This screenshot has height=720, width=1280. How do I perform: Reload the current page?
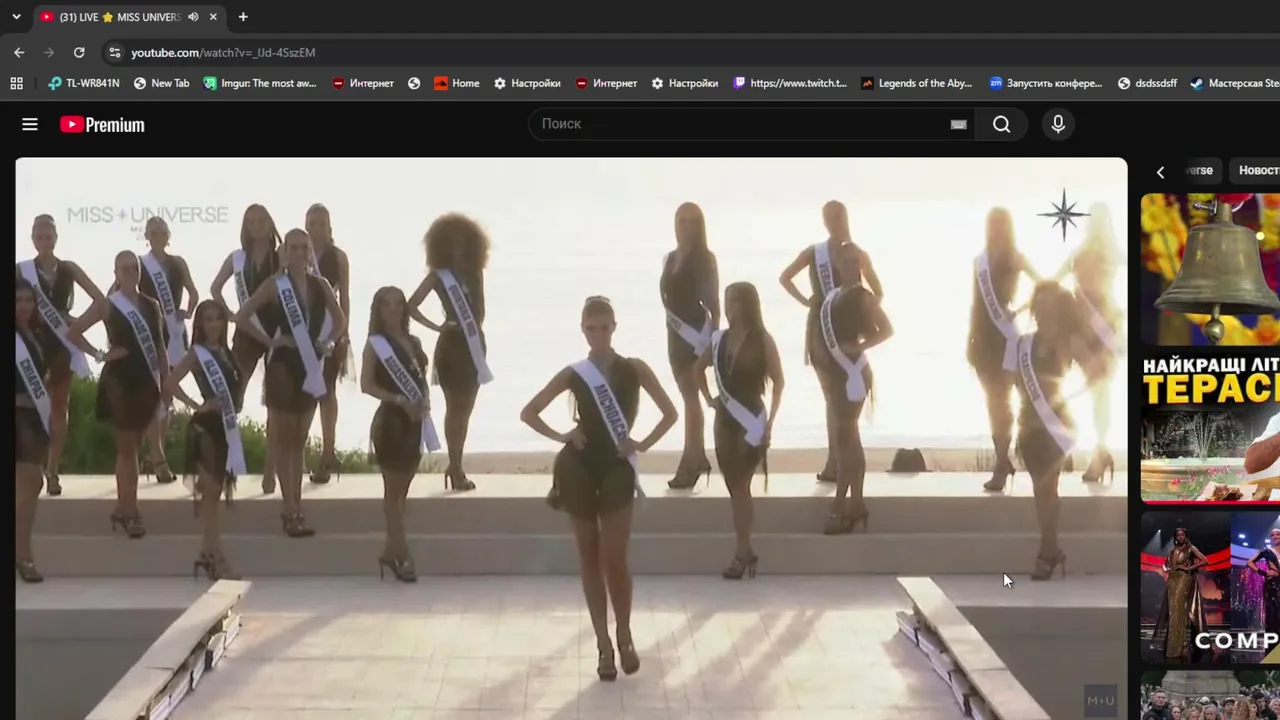79,52
